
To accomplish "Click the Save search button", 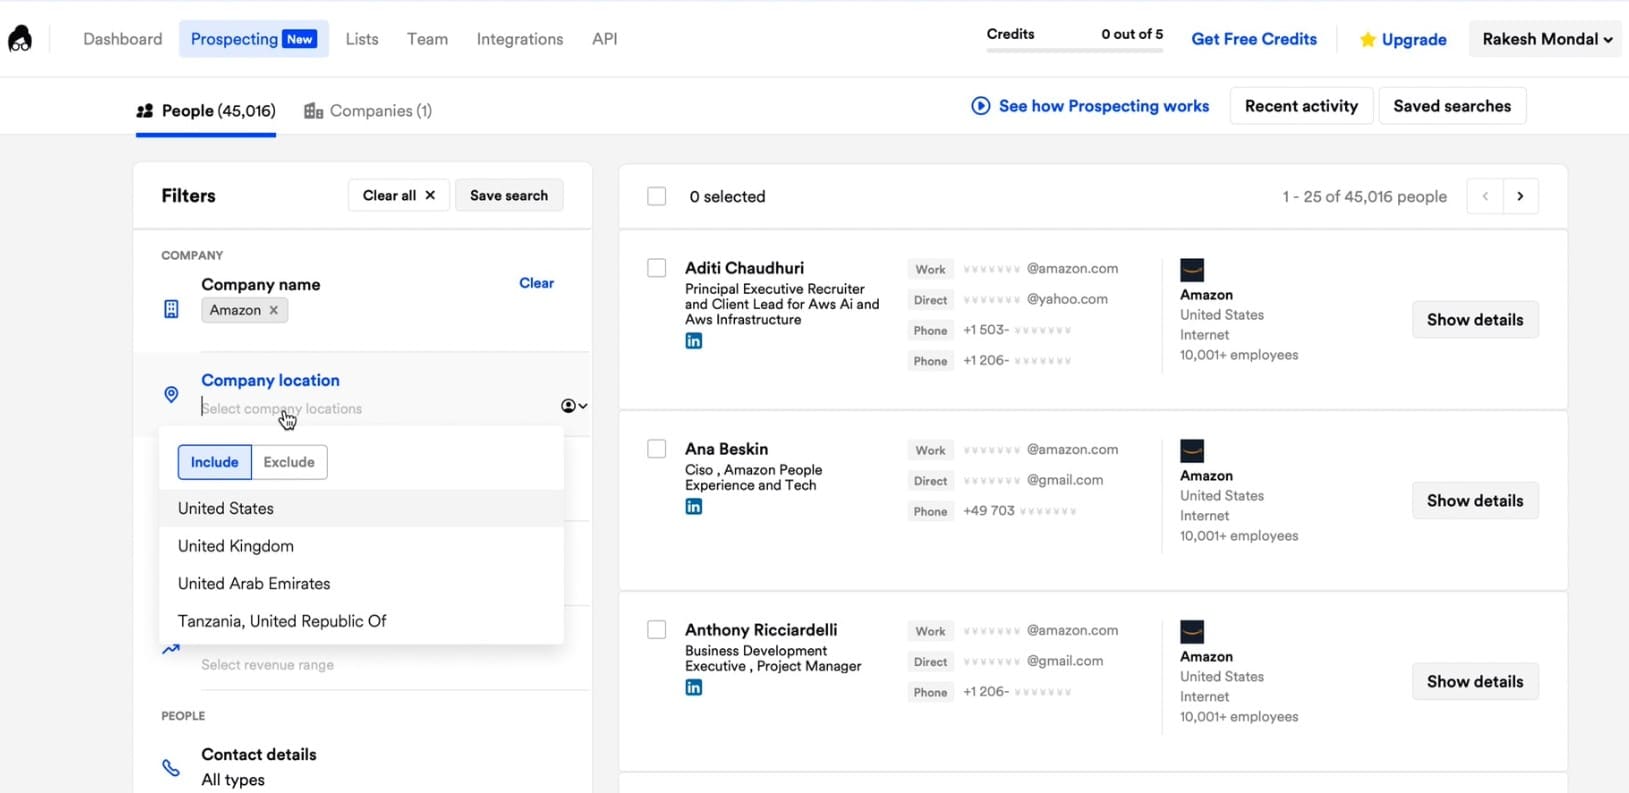I will (509, 195).
